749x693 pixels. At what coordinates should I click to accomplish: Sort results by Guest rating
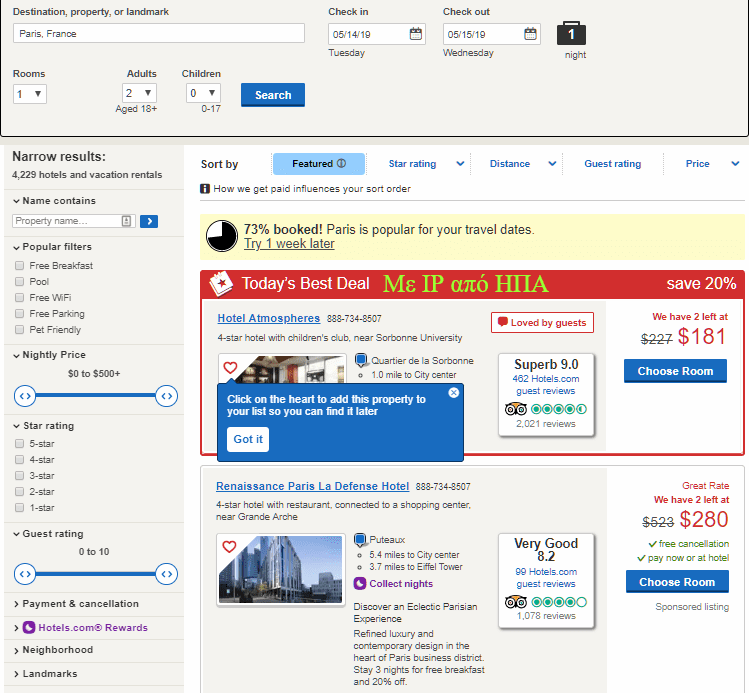pyautogui.click(x=612, y=164)
